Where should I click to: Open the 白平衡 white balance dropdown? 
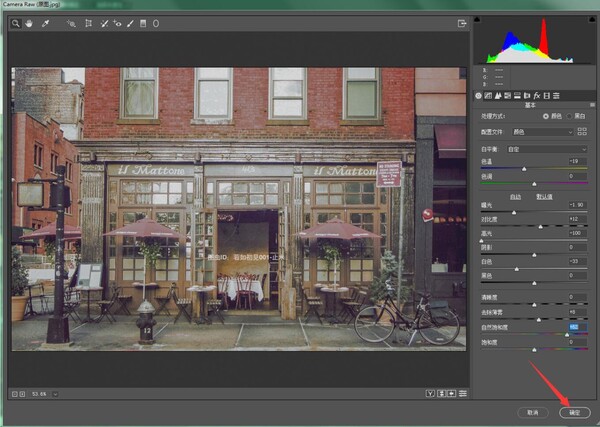pos(547,149)
